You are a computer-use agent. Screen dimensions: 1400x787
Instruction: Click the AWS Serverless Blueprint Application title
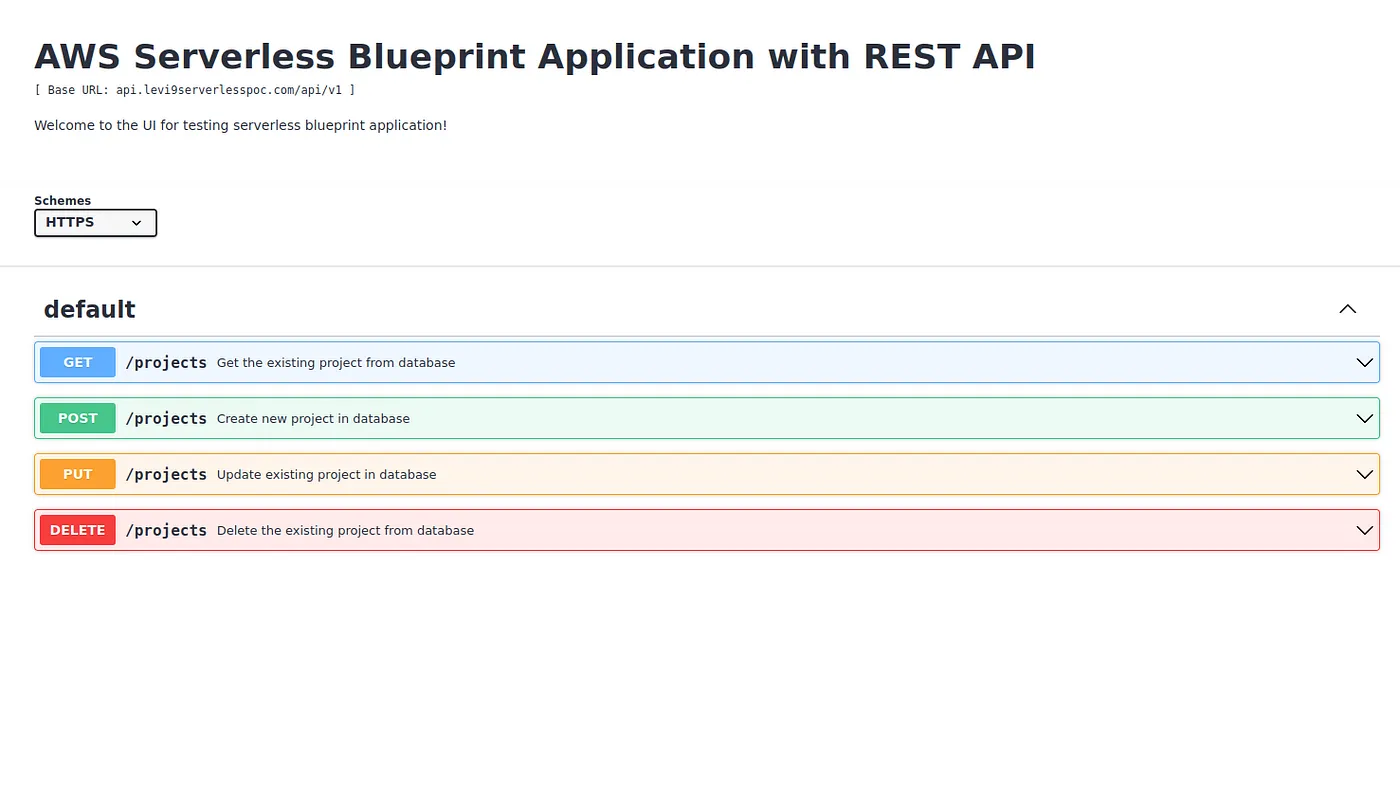(x=535, y=57)
